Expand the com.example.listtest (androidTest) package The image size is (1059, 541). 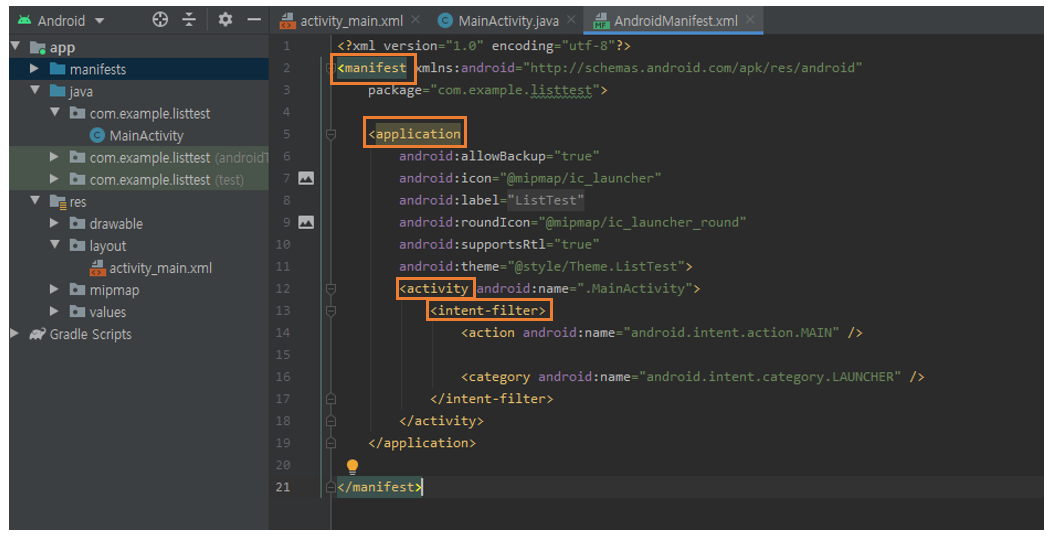[x=55, y=157]
